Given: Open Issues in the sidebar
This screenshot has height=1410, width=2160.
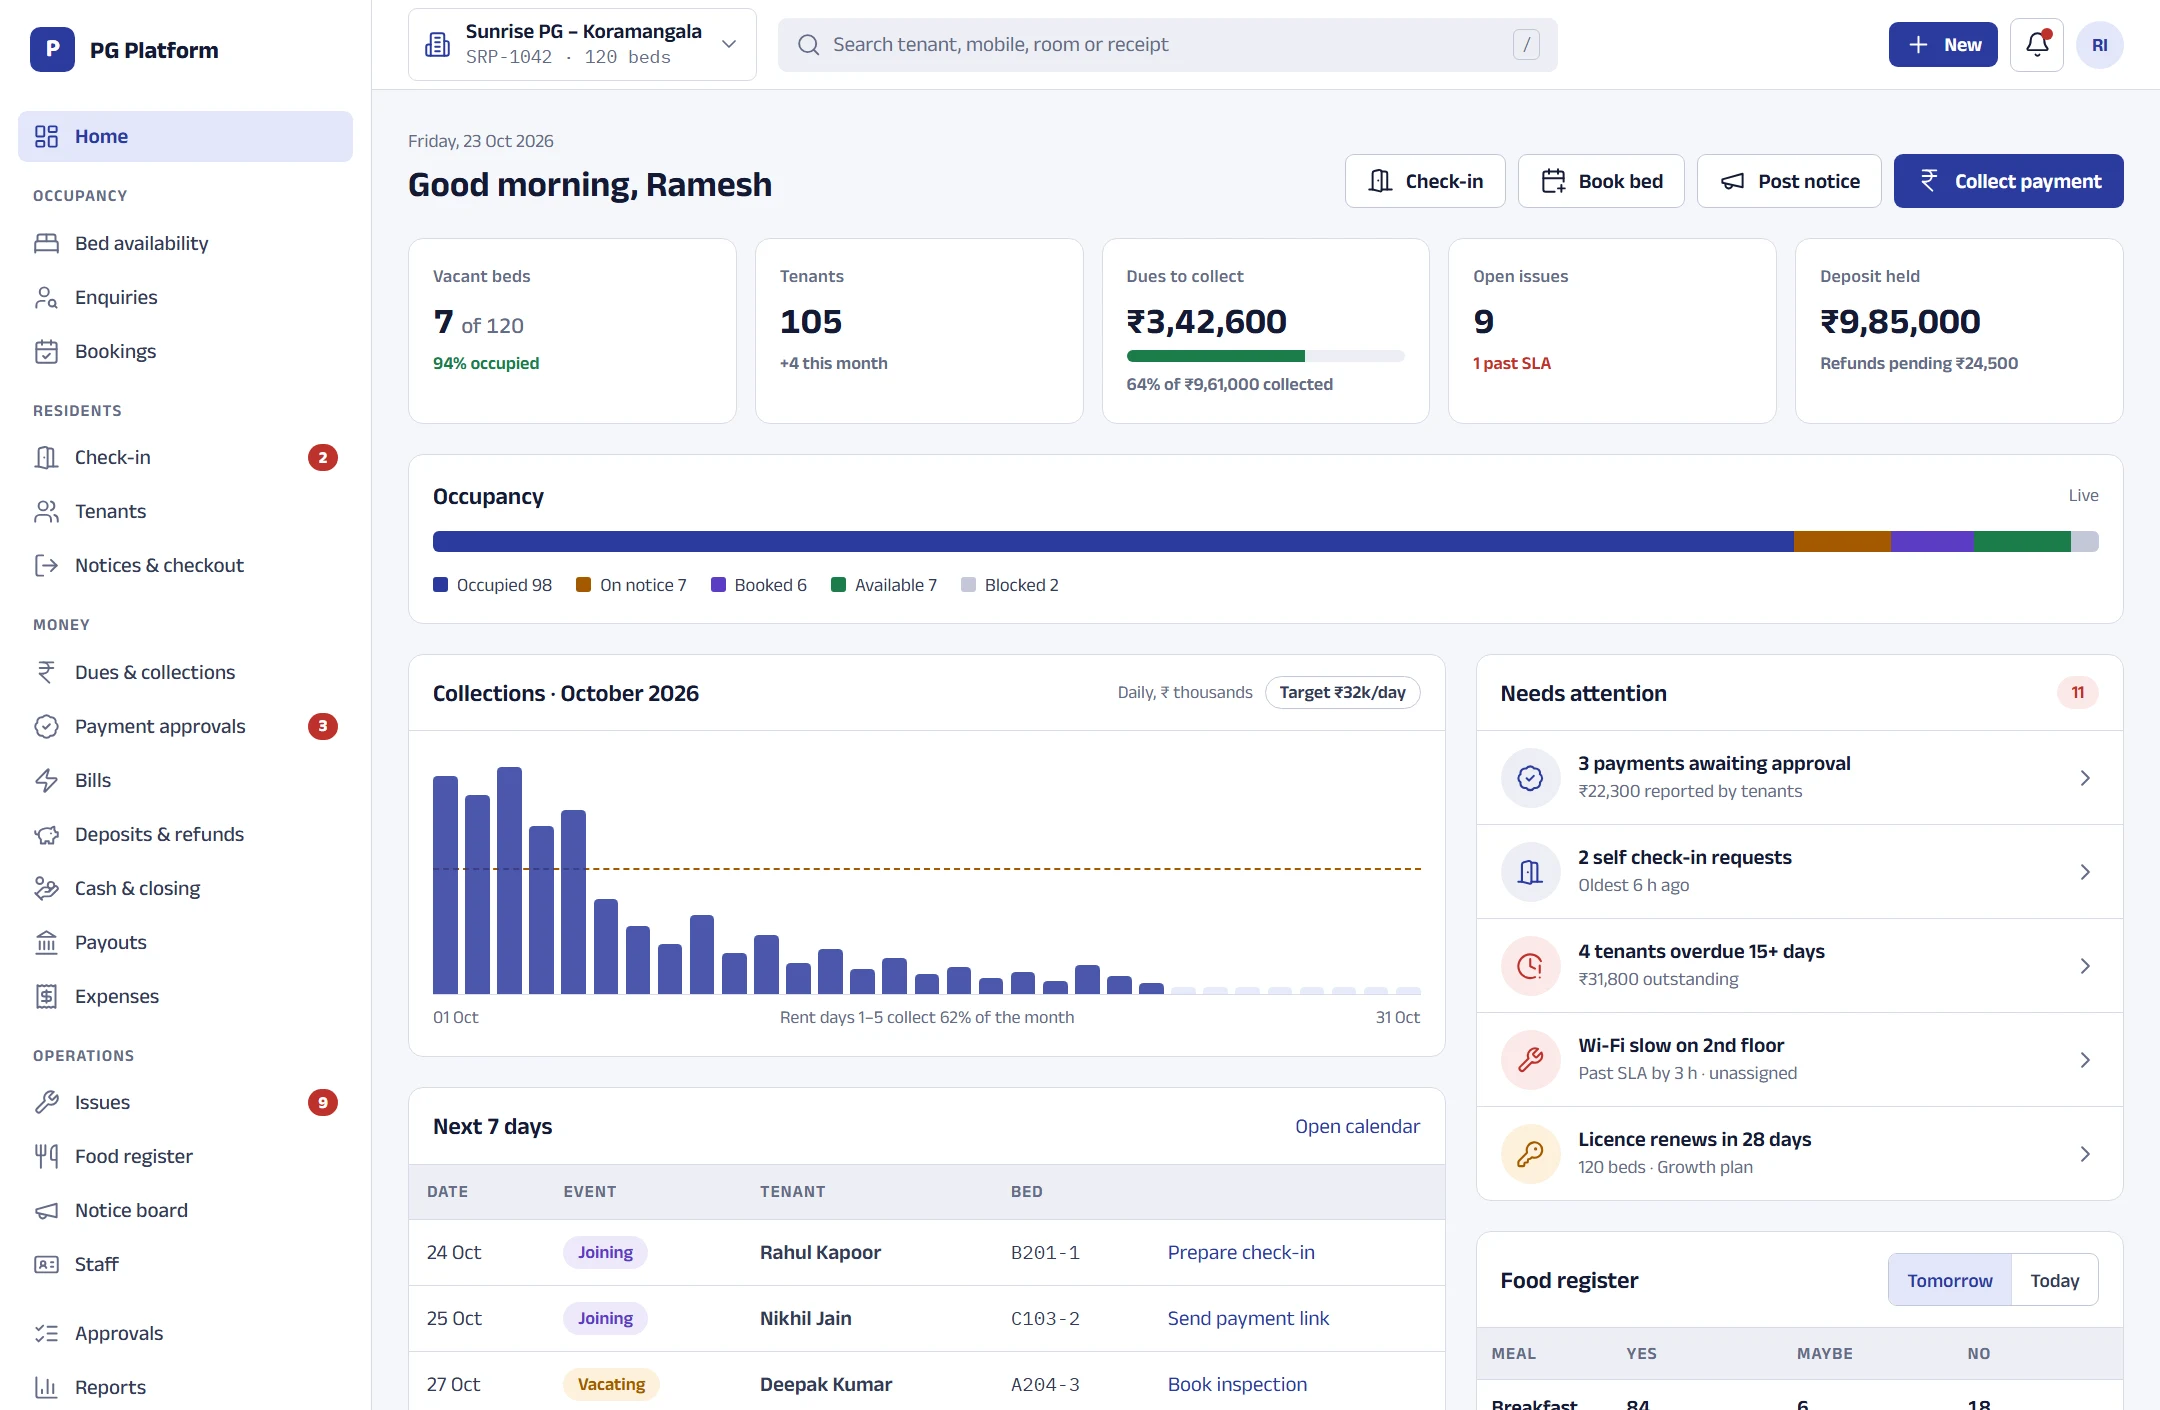Looking at the screenshot, I should (185, 1102).
